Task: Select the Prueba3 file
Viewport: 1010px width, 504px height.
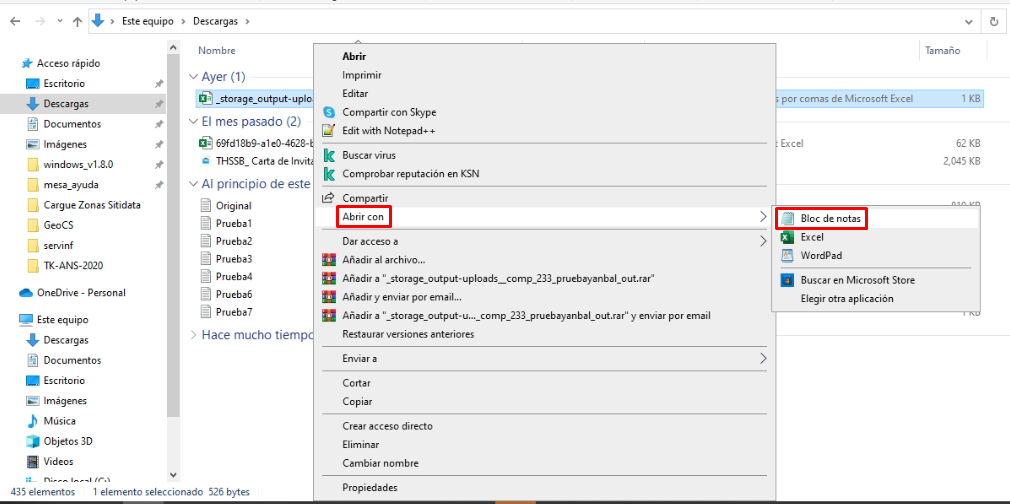Action: click(234, 259)
